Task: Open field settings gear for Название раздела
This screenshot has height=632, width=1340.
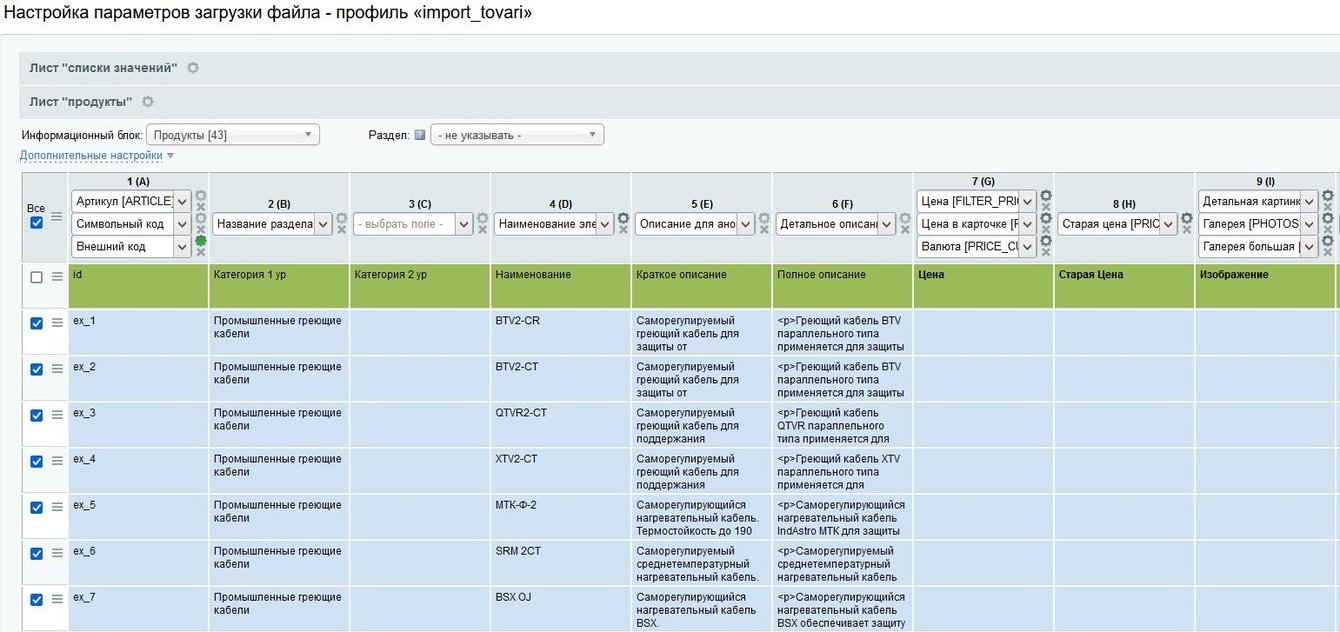Action: 341,218
